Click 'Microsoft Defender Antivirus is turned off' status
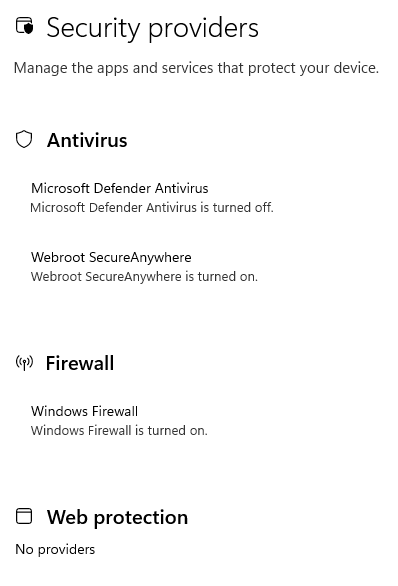The height and width of the screenshot is (586, 398). tap(152, 207)
